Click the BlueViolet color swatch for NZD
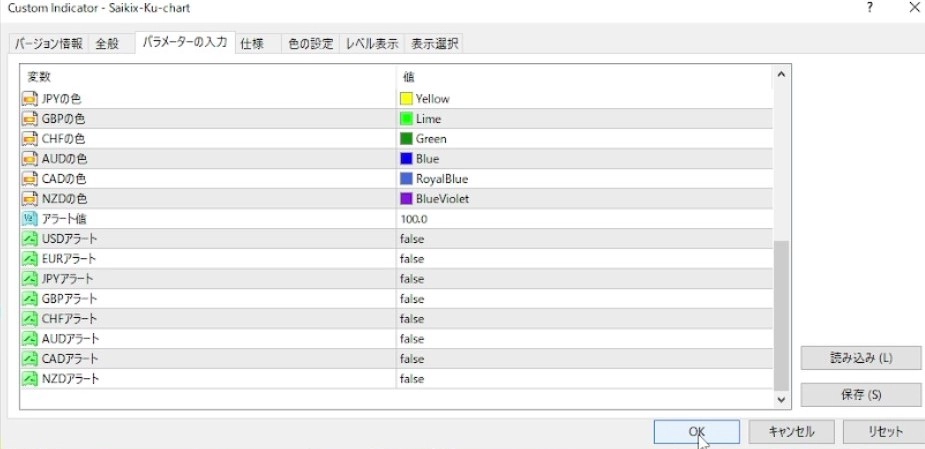This screenshot has height=449, width=925. click(406, 199)
